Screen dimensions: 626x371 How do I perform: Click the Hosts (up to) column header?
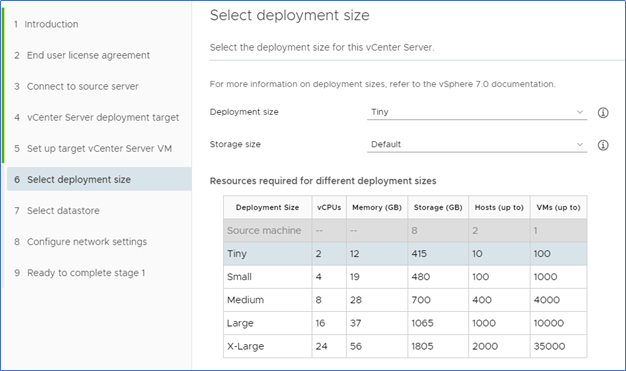(499, 207)
